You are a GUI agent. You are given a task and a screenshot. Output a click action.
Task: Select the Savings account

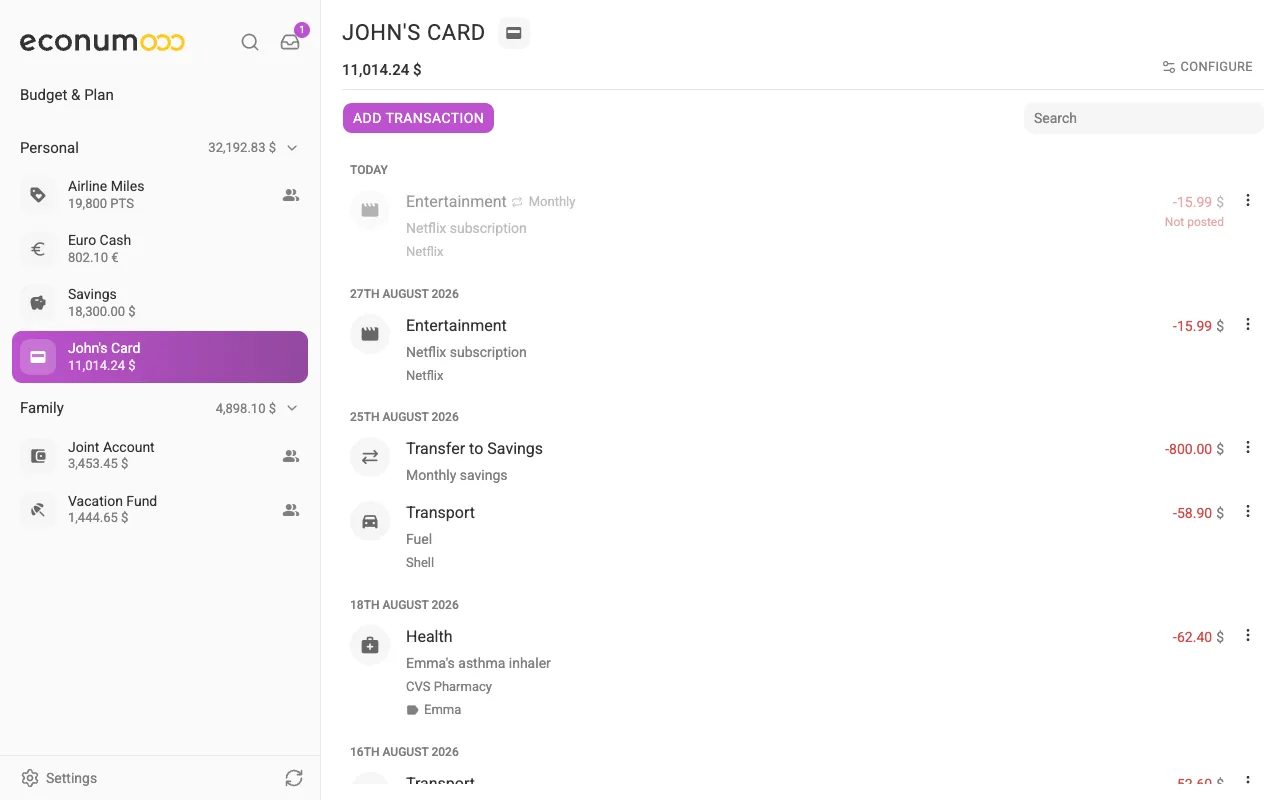pos(160,303)
